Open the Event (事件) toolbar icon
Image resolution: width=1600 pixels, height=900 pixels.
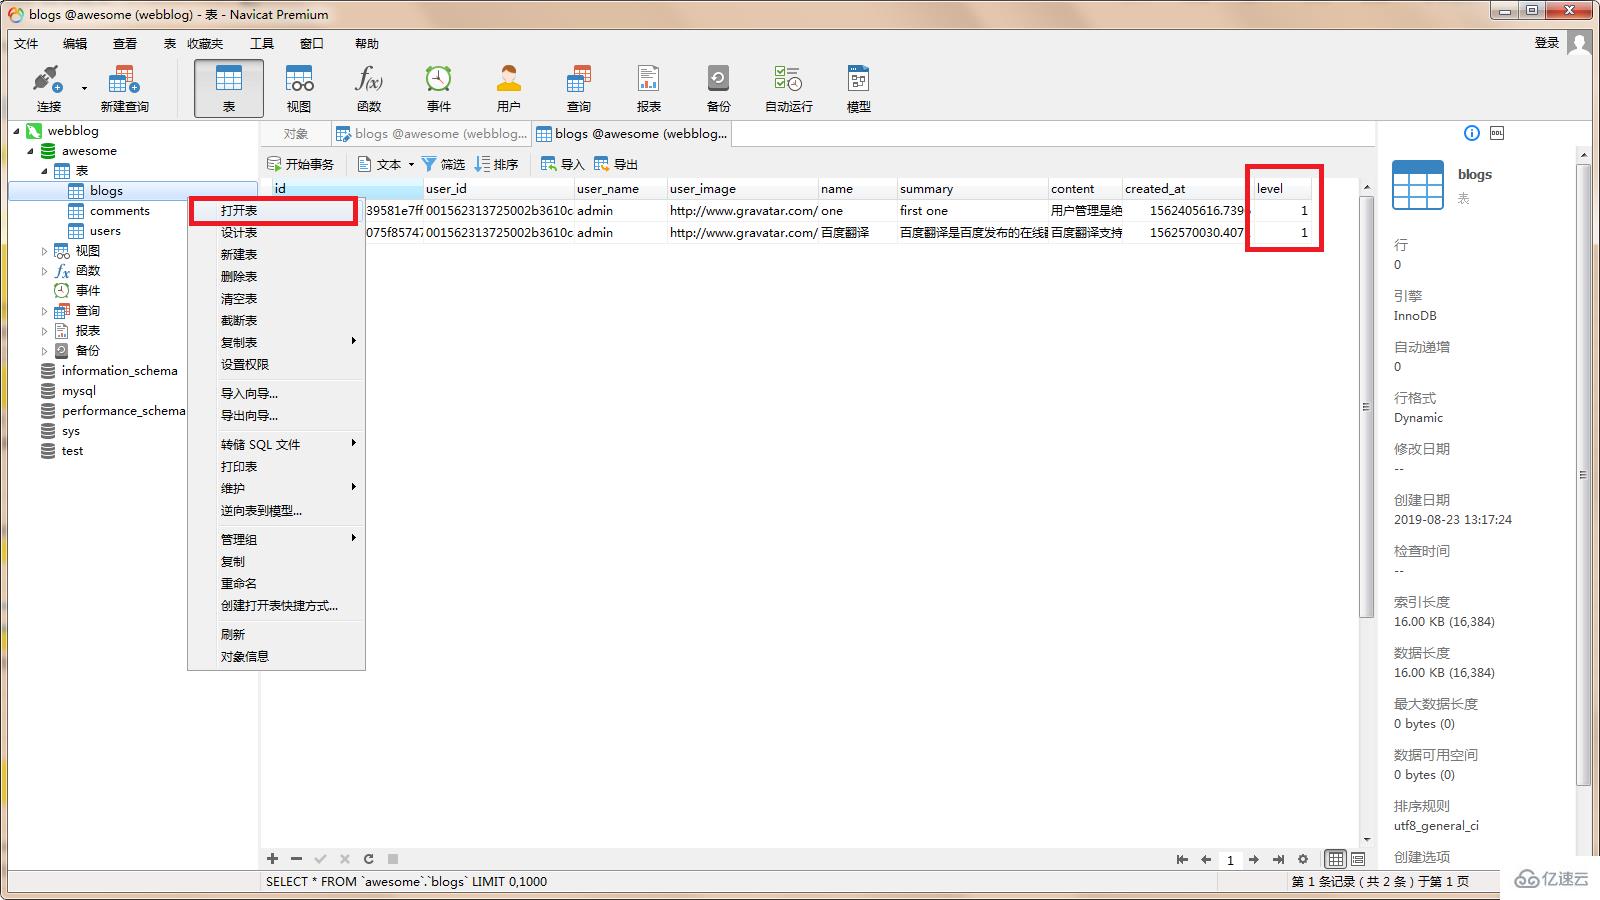439,88
